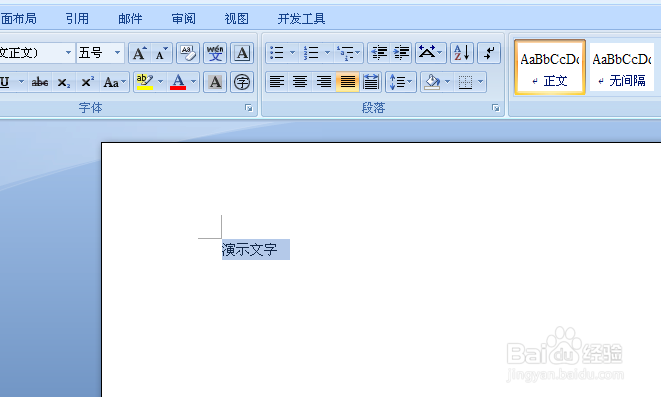Image resolution: width=661 pixels, height=397 pixels.
Task: Select 无间隔 style thumbnail
Action: click(x=622, y=67)
